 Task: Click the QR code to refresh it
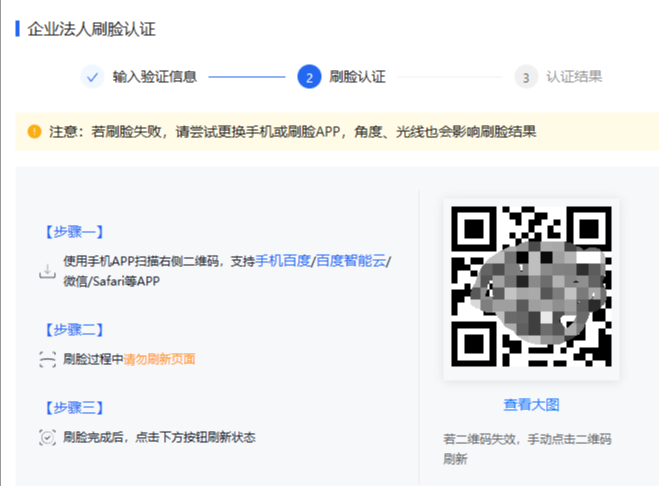(531, 286)
